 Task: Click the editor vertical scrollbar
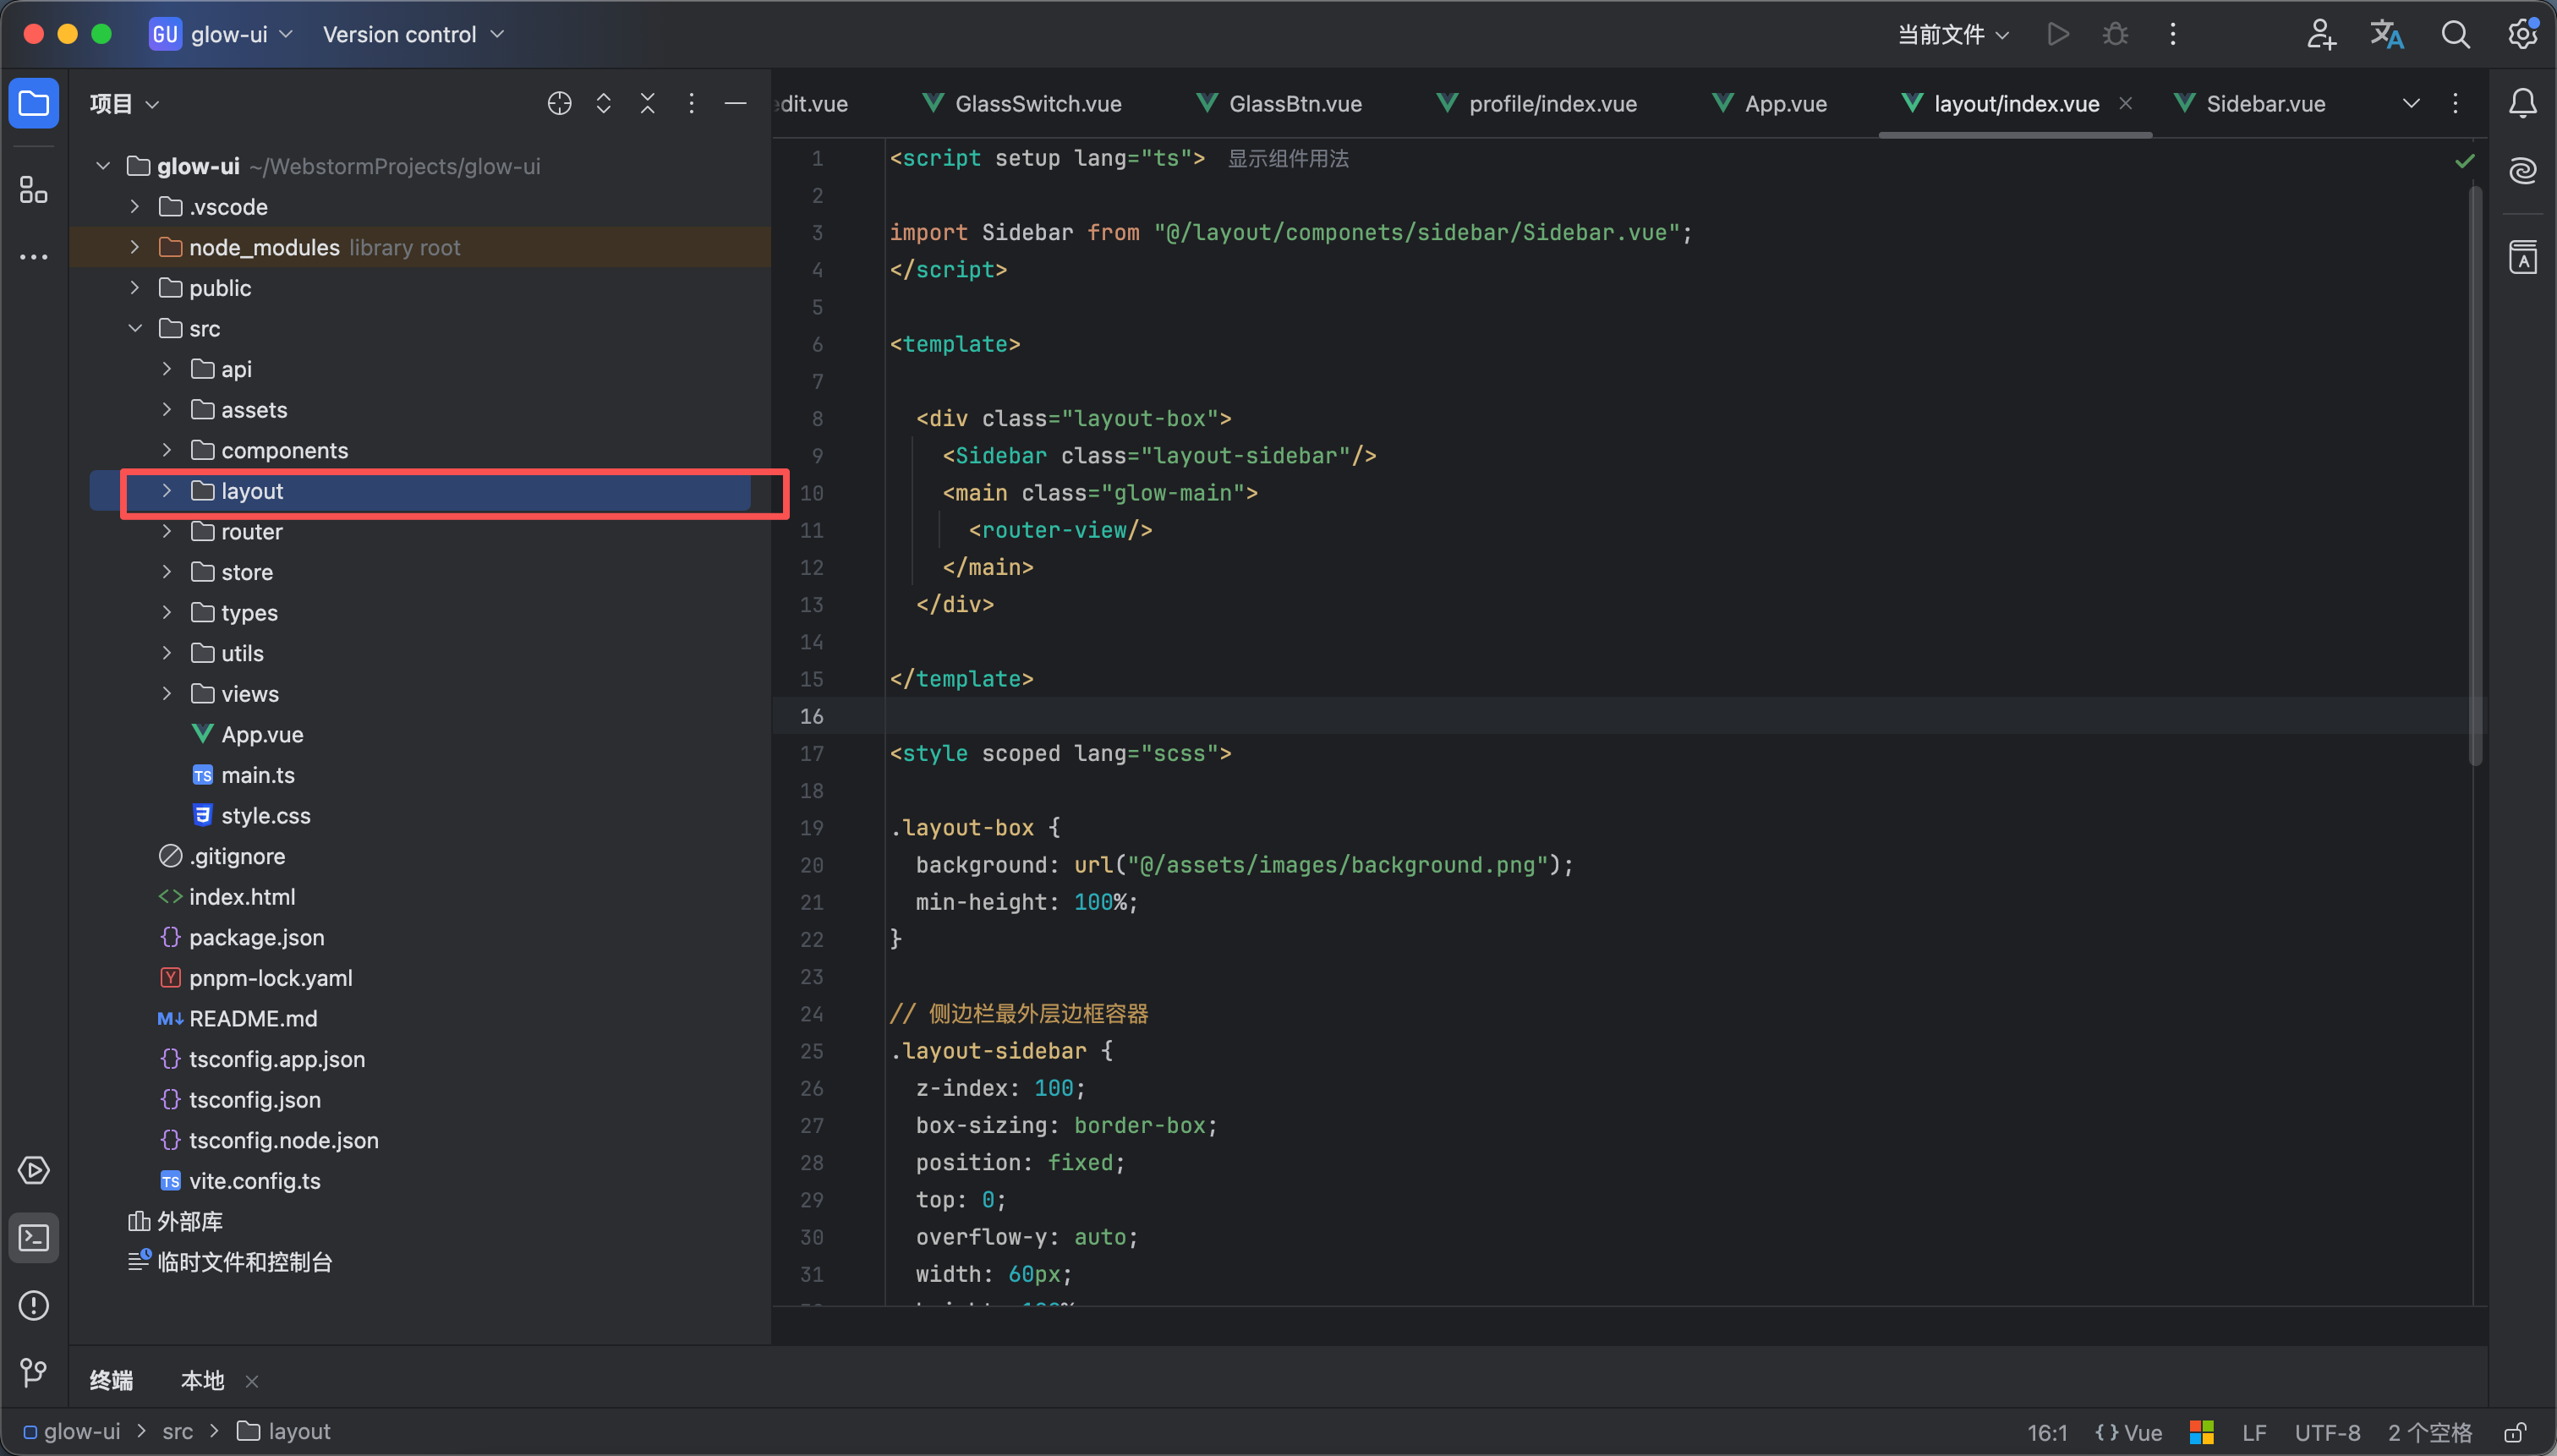tap(2475, 475)
